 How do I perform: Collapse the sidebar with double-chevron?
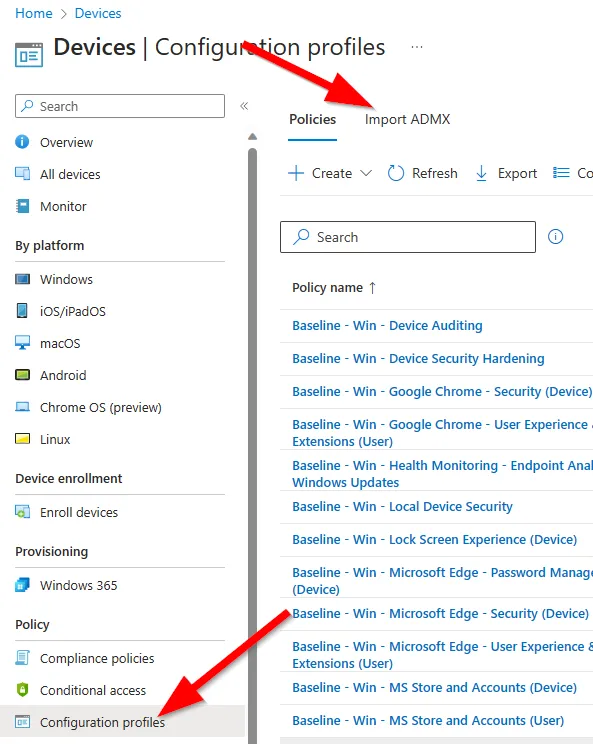pyautogui.click(x=244, y=106)
